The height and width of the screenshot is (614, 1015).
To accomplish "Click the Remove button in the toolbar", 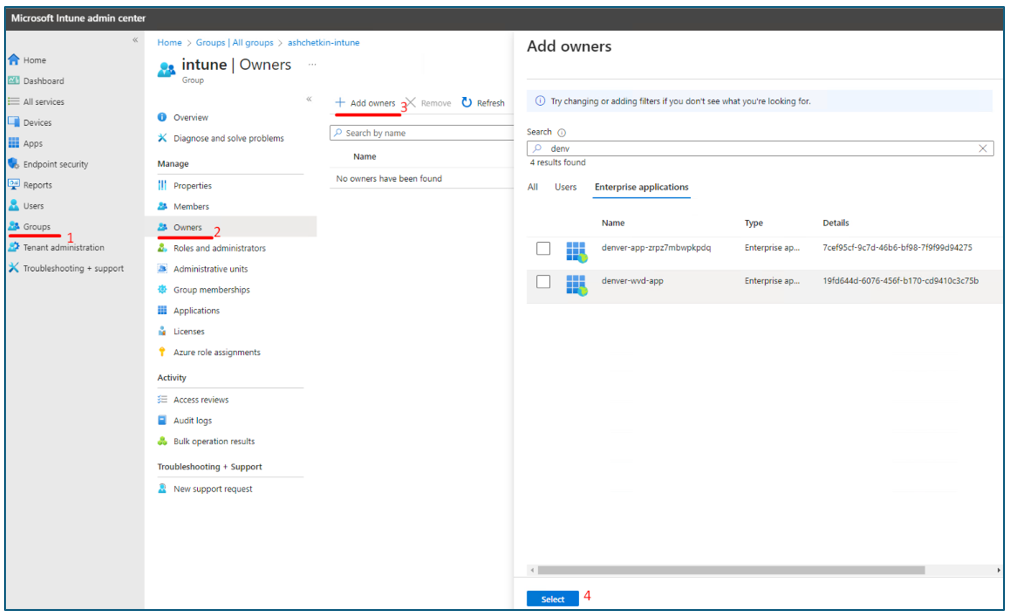I will (429, 103).
